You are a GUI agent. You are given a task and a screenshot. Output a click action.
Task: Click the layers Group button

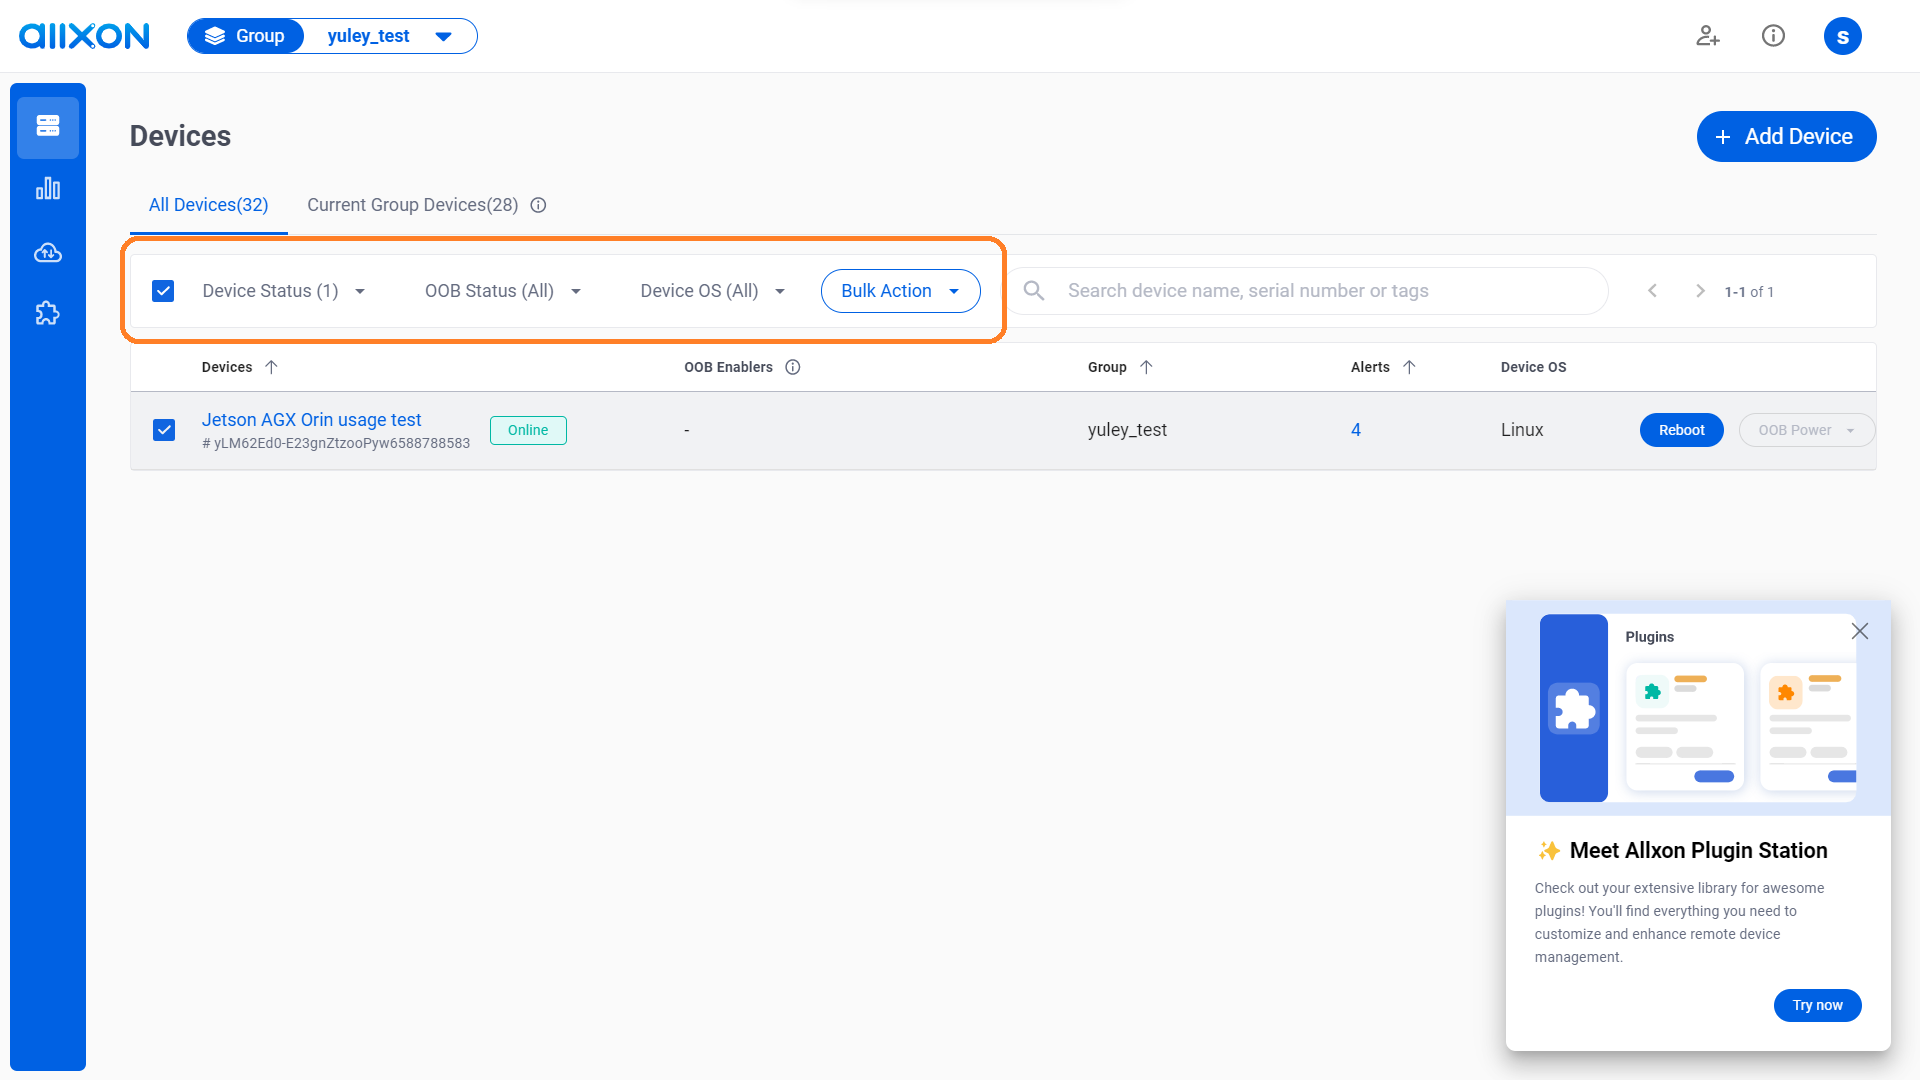coord(246,36)
